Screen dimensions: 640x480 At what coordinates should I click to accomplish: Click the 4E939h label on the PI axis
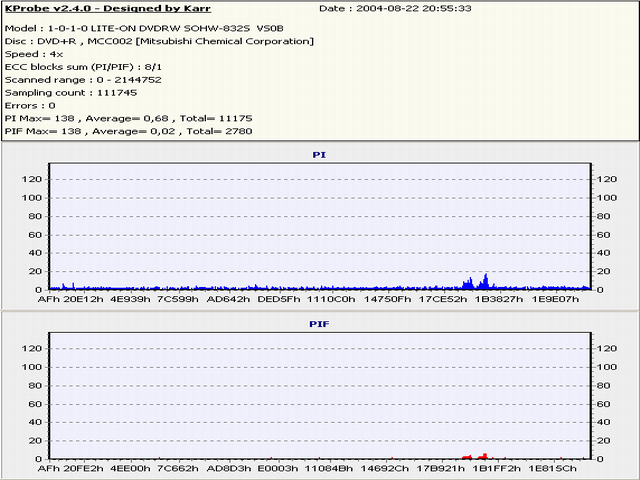pyautogui.click(x=130, y=299)
